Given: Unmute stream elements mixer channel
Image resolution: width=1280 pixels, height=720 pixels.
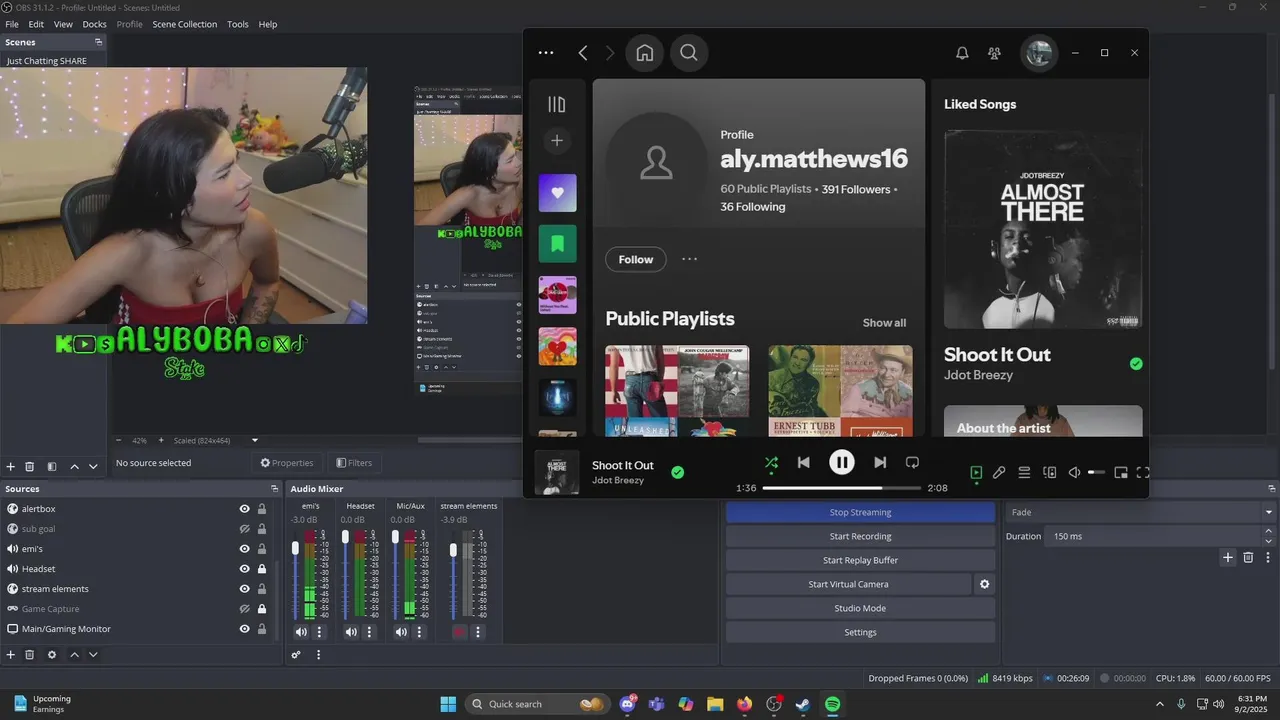Looking at the screenshot, I should click(x=459, y=632).
